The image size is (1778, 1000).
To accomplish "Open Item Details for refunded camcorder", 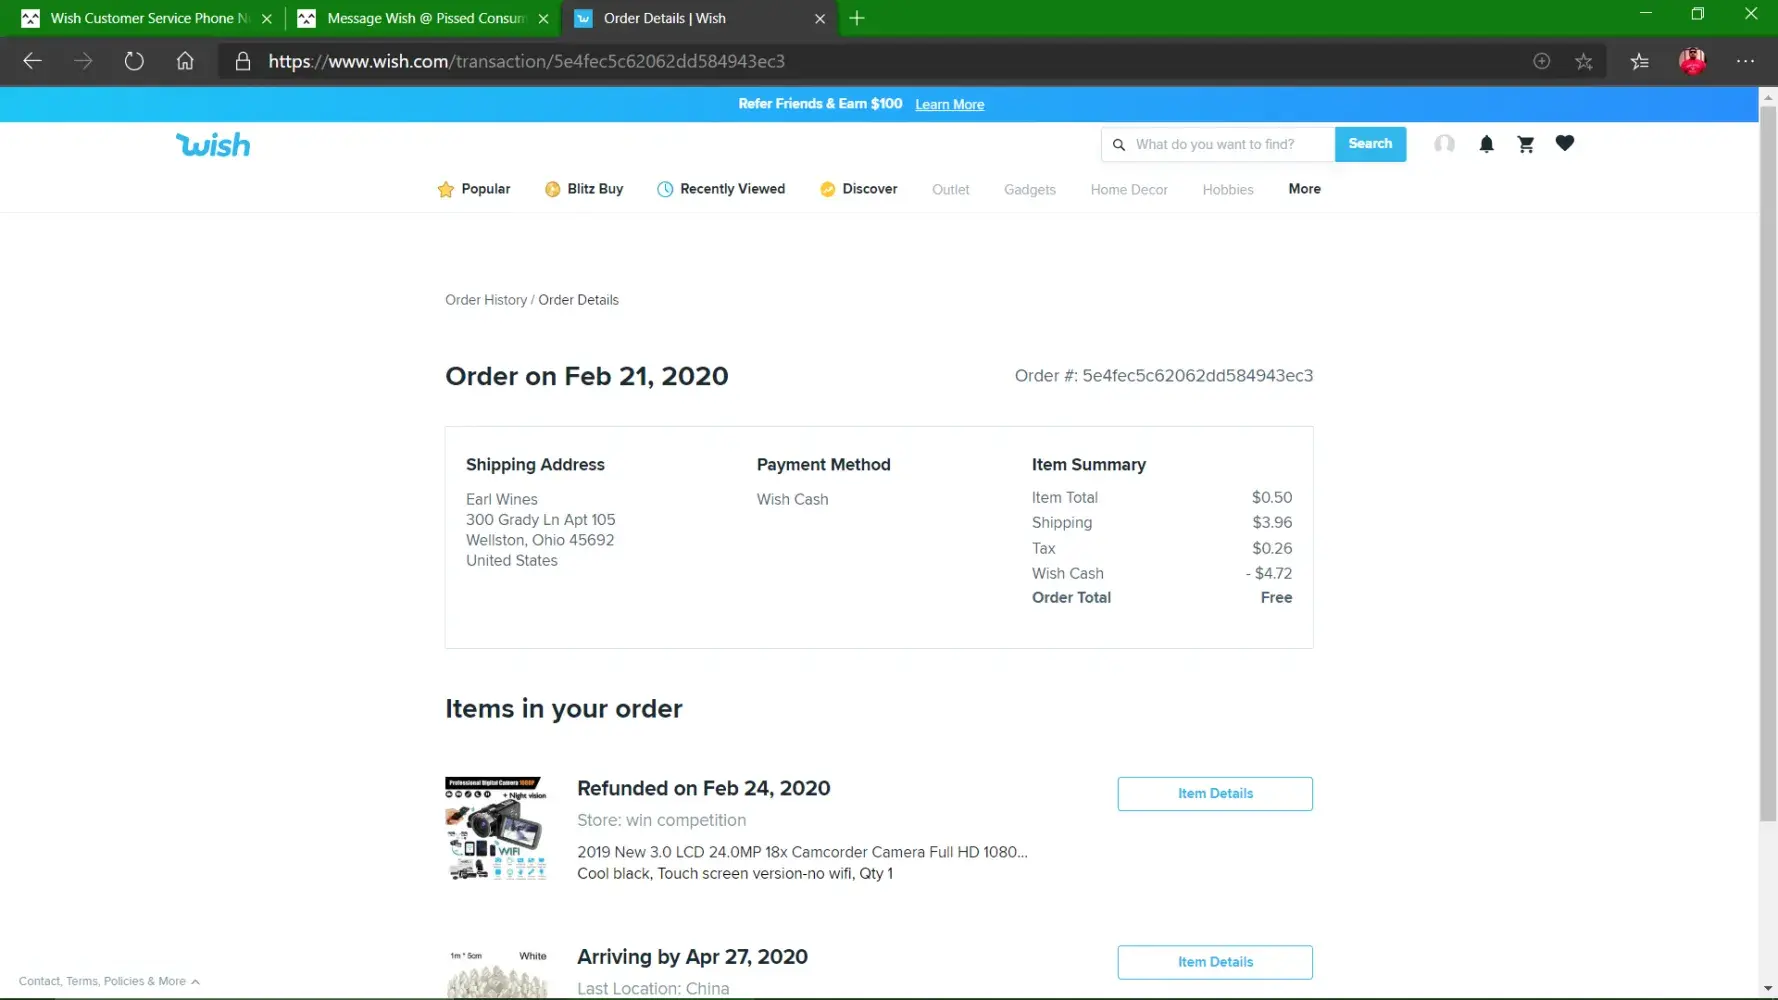I will click(x=1214, y=794).
